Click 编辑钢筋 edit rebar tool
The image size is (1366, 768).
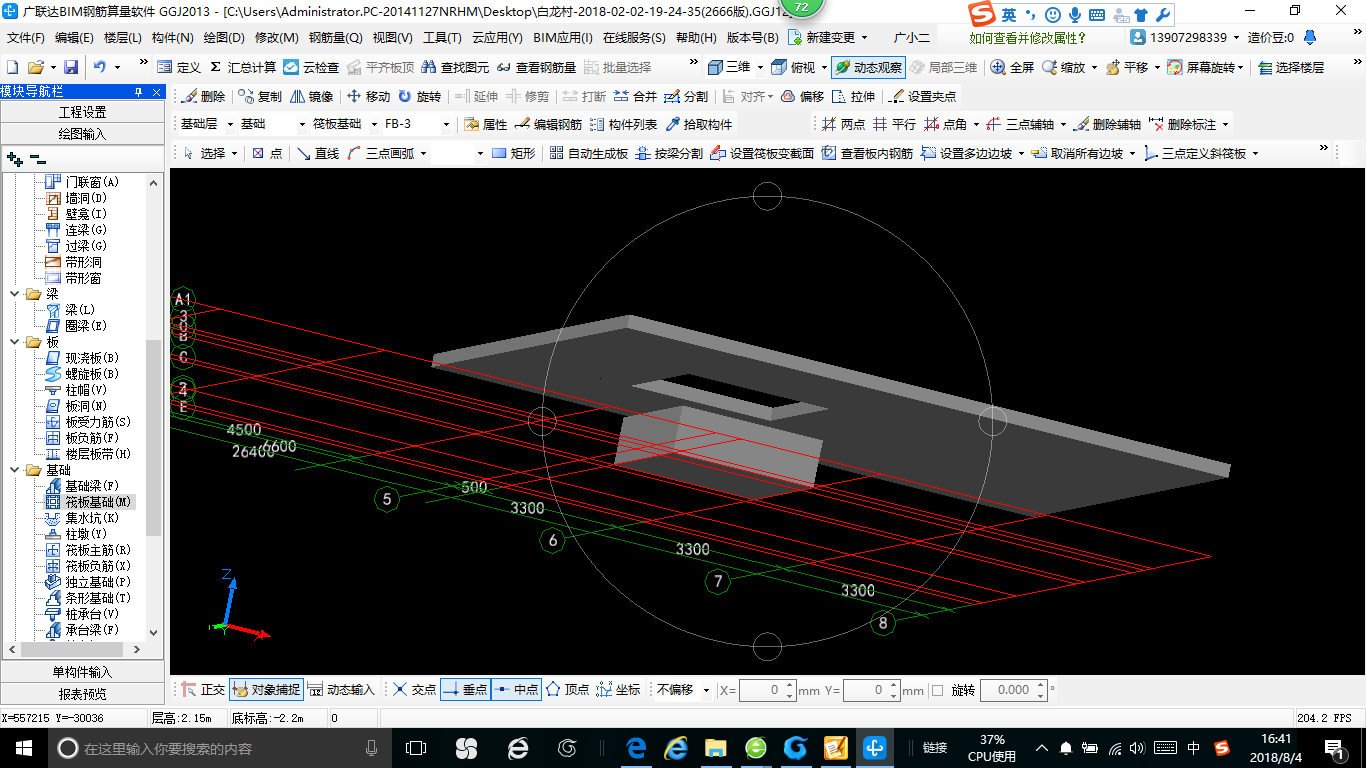point(548,124)
